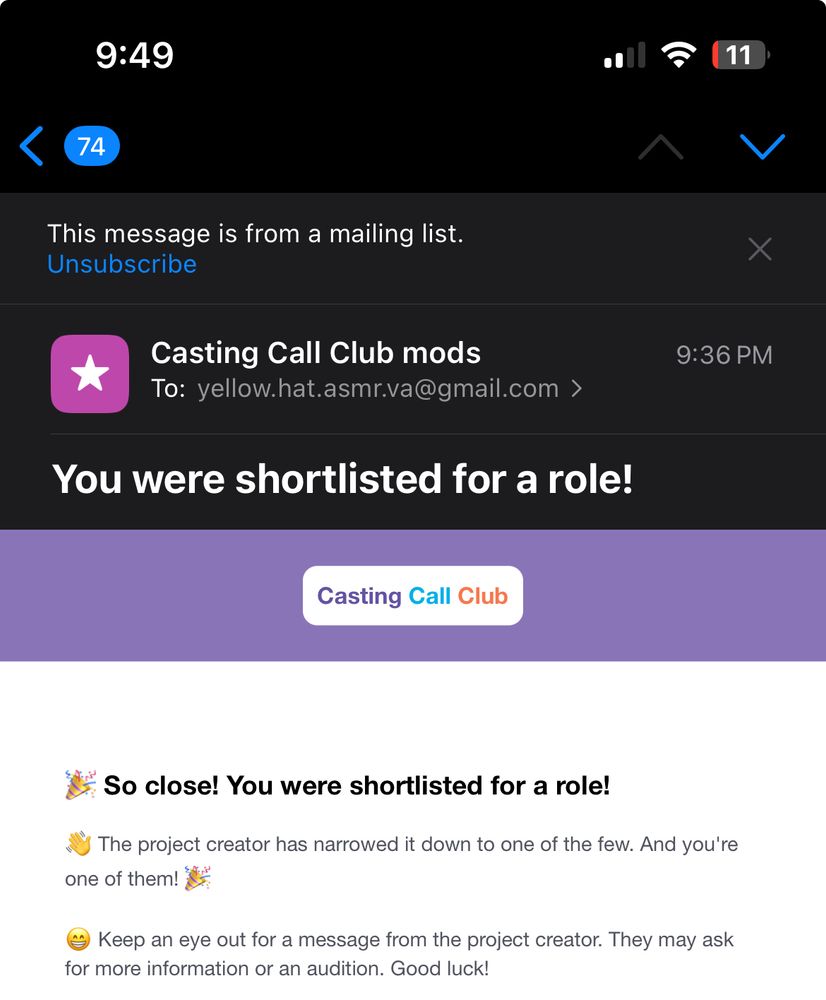Tap the battery indicator showing 11
Image resolution: width=826 pixels, height=1000 pixels.
pos(739,55)
